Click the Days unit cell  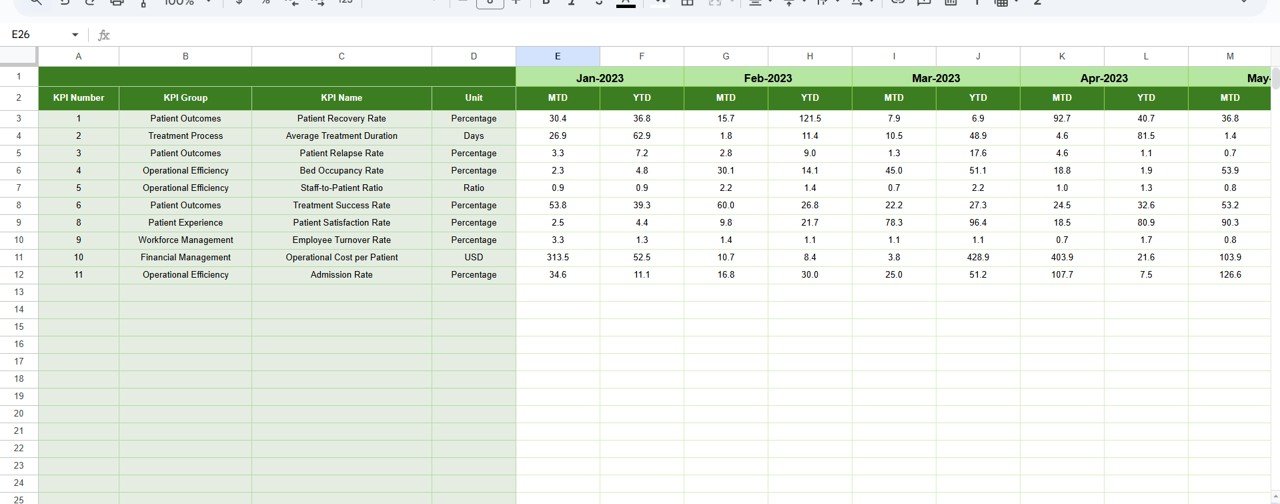coord(474,136)
